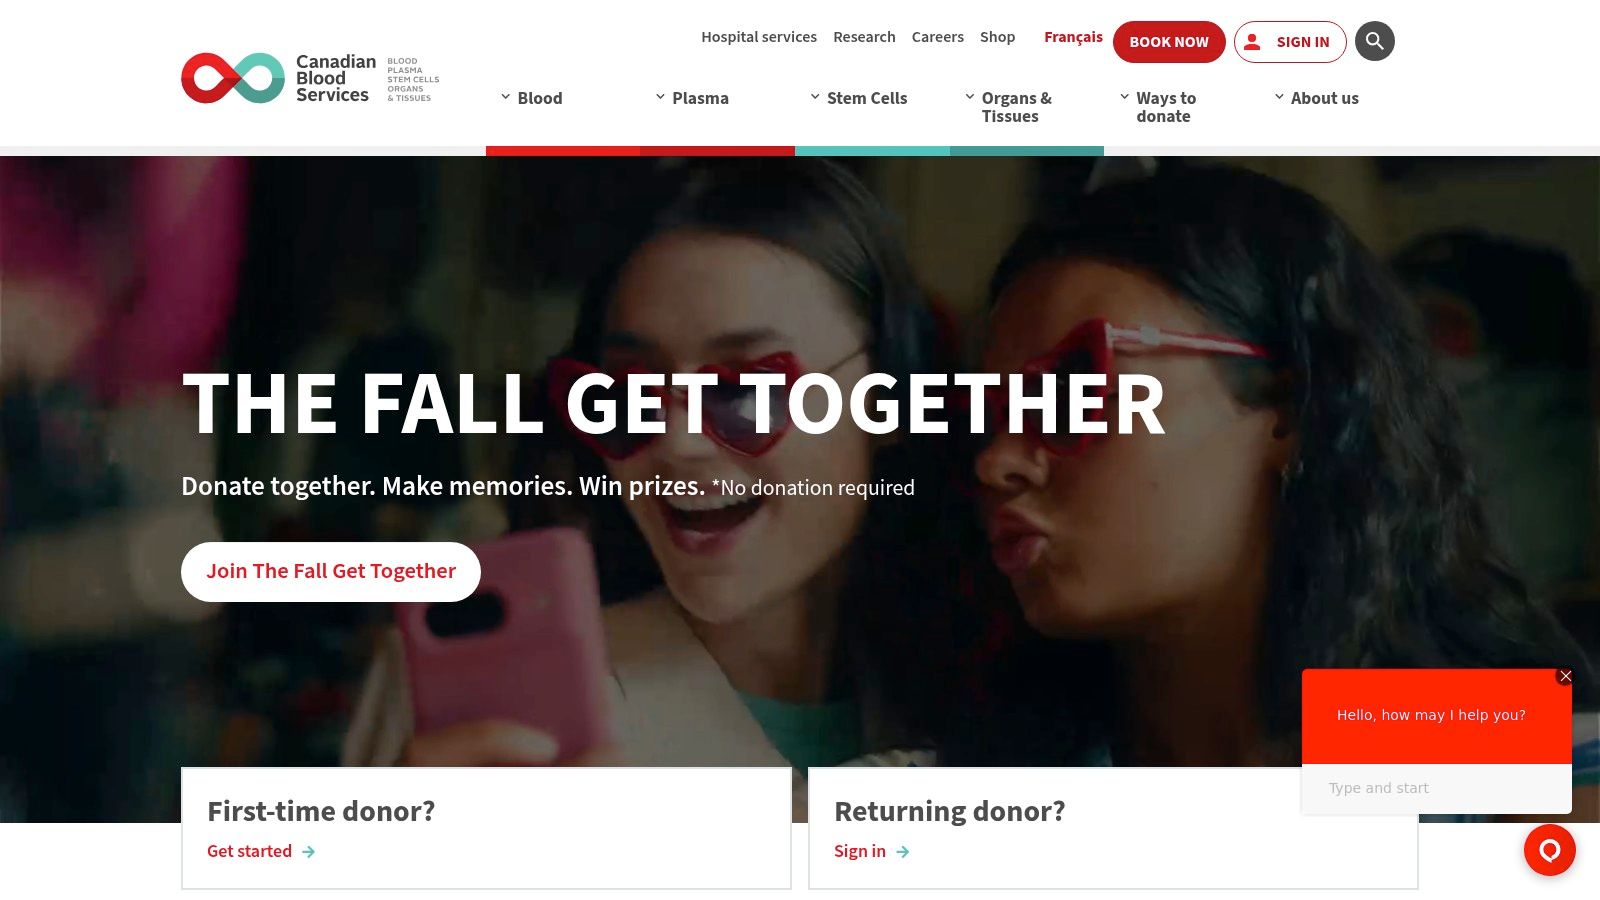Open the red chat bubble icon
Screen dimensions: 1600x900
(x=1549, y=850)
